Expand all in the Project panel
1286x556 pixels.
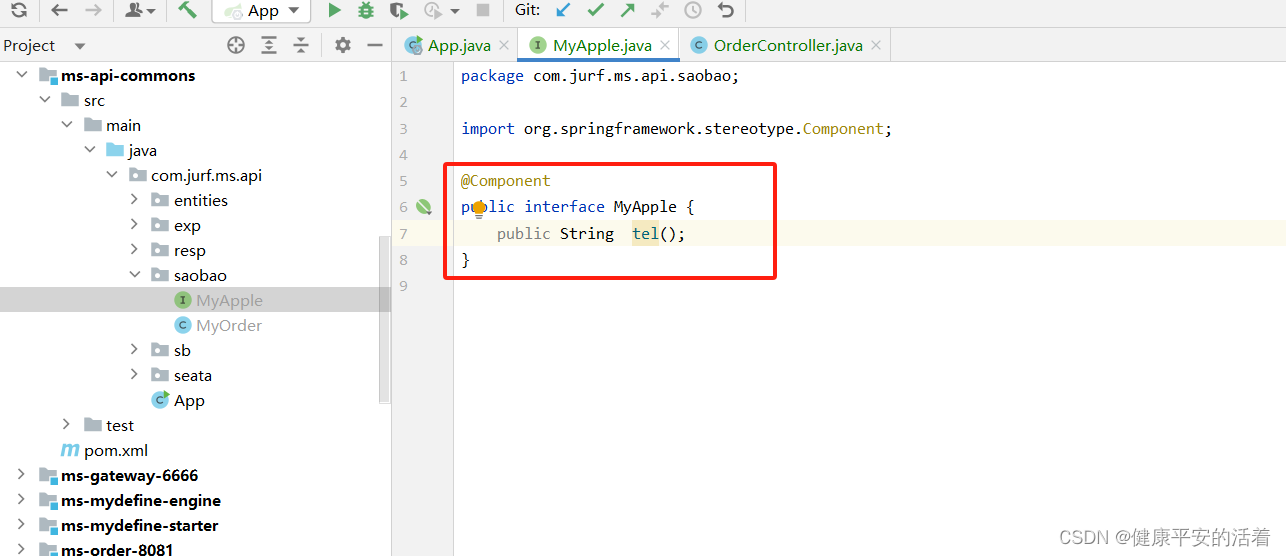269,45
